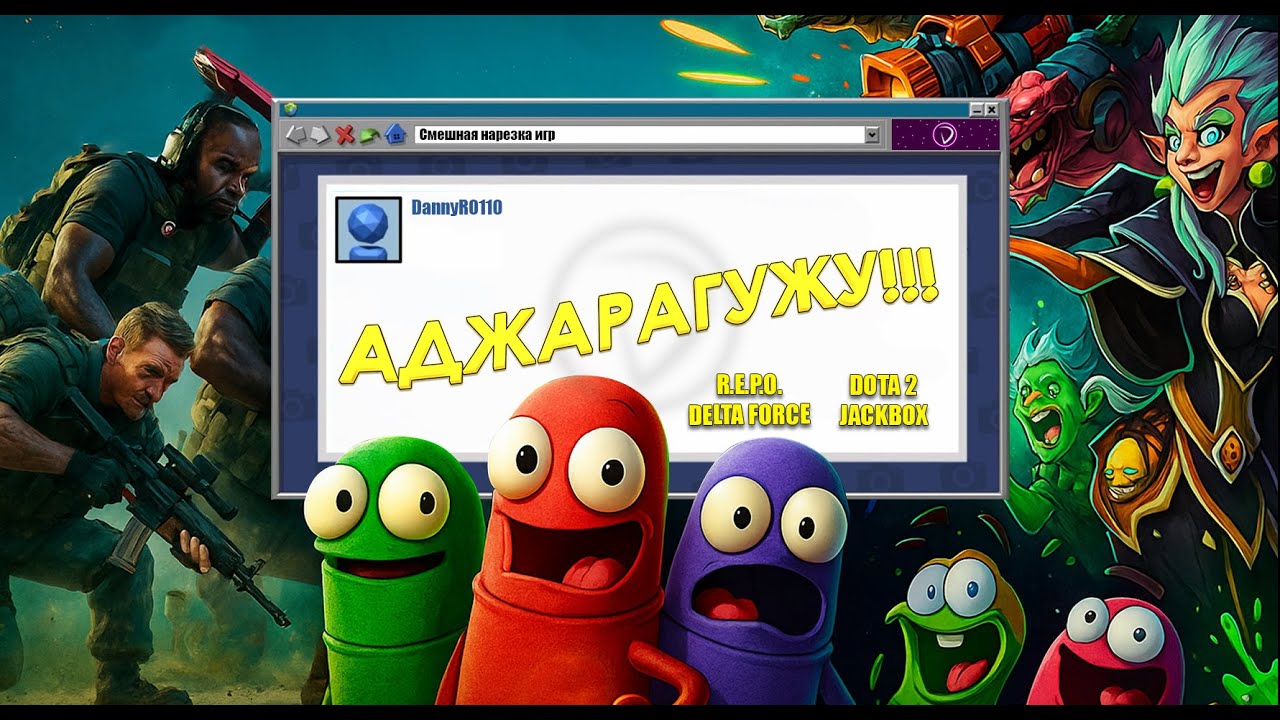1280x720 pixels.
Task: Click the 'DELTA FORCE' text
Action: [749, 414]
